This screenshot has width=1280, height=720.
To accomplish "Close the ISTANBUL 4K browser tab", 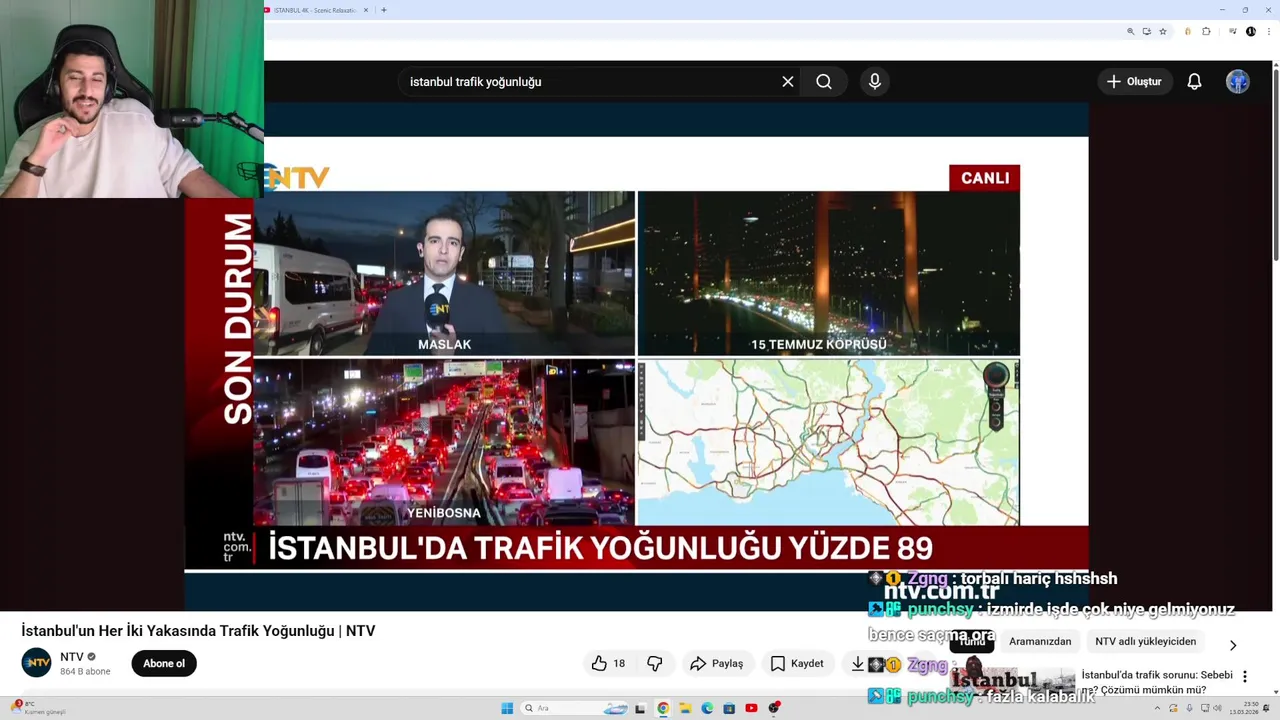I will 366,10.
